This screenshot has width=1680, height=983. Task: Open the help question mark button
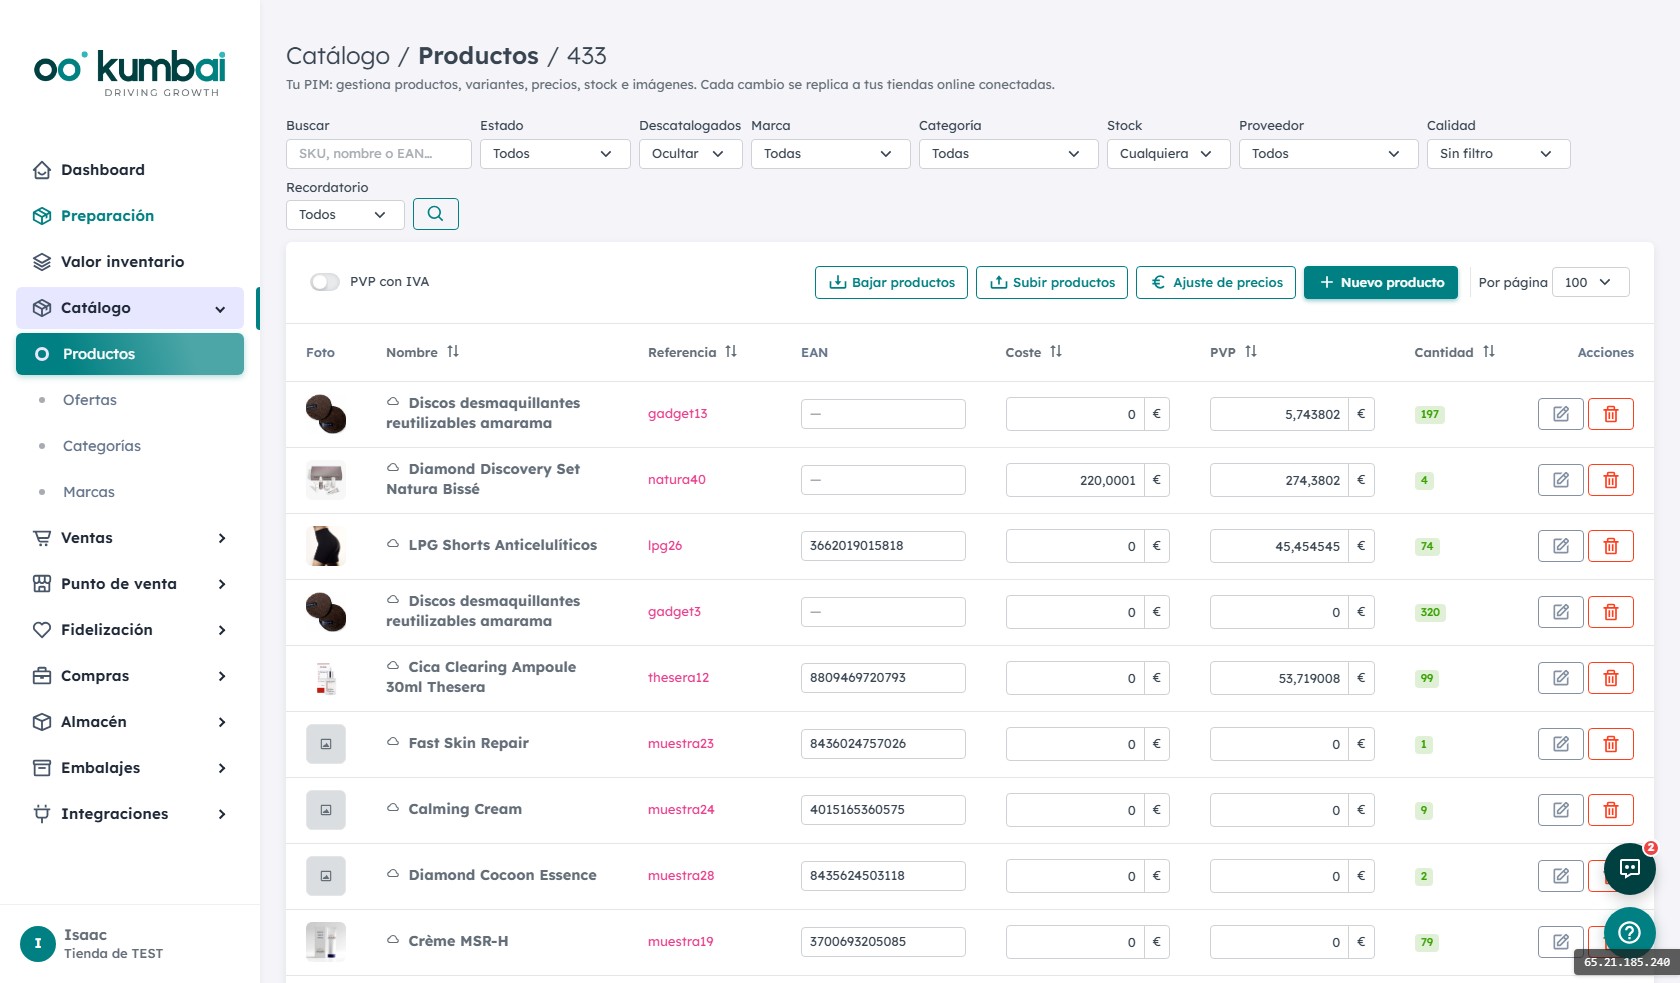(1629, 932)
